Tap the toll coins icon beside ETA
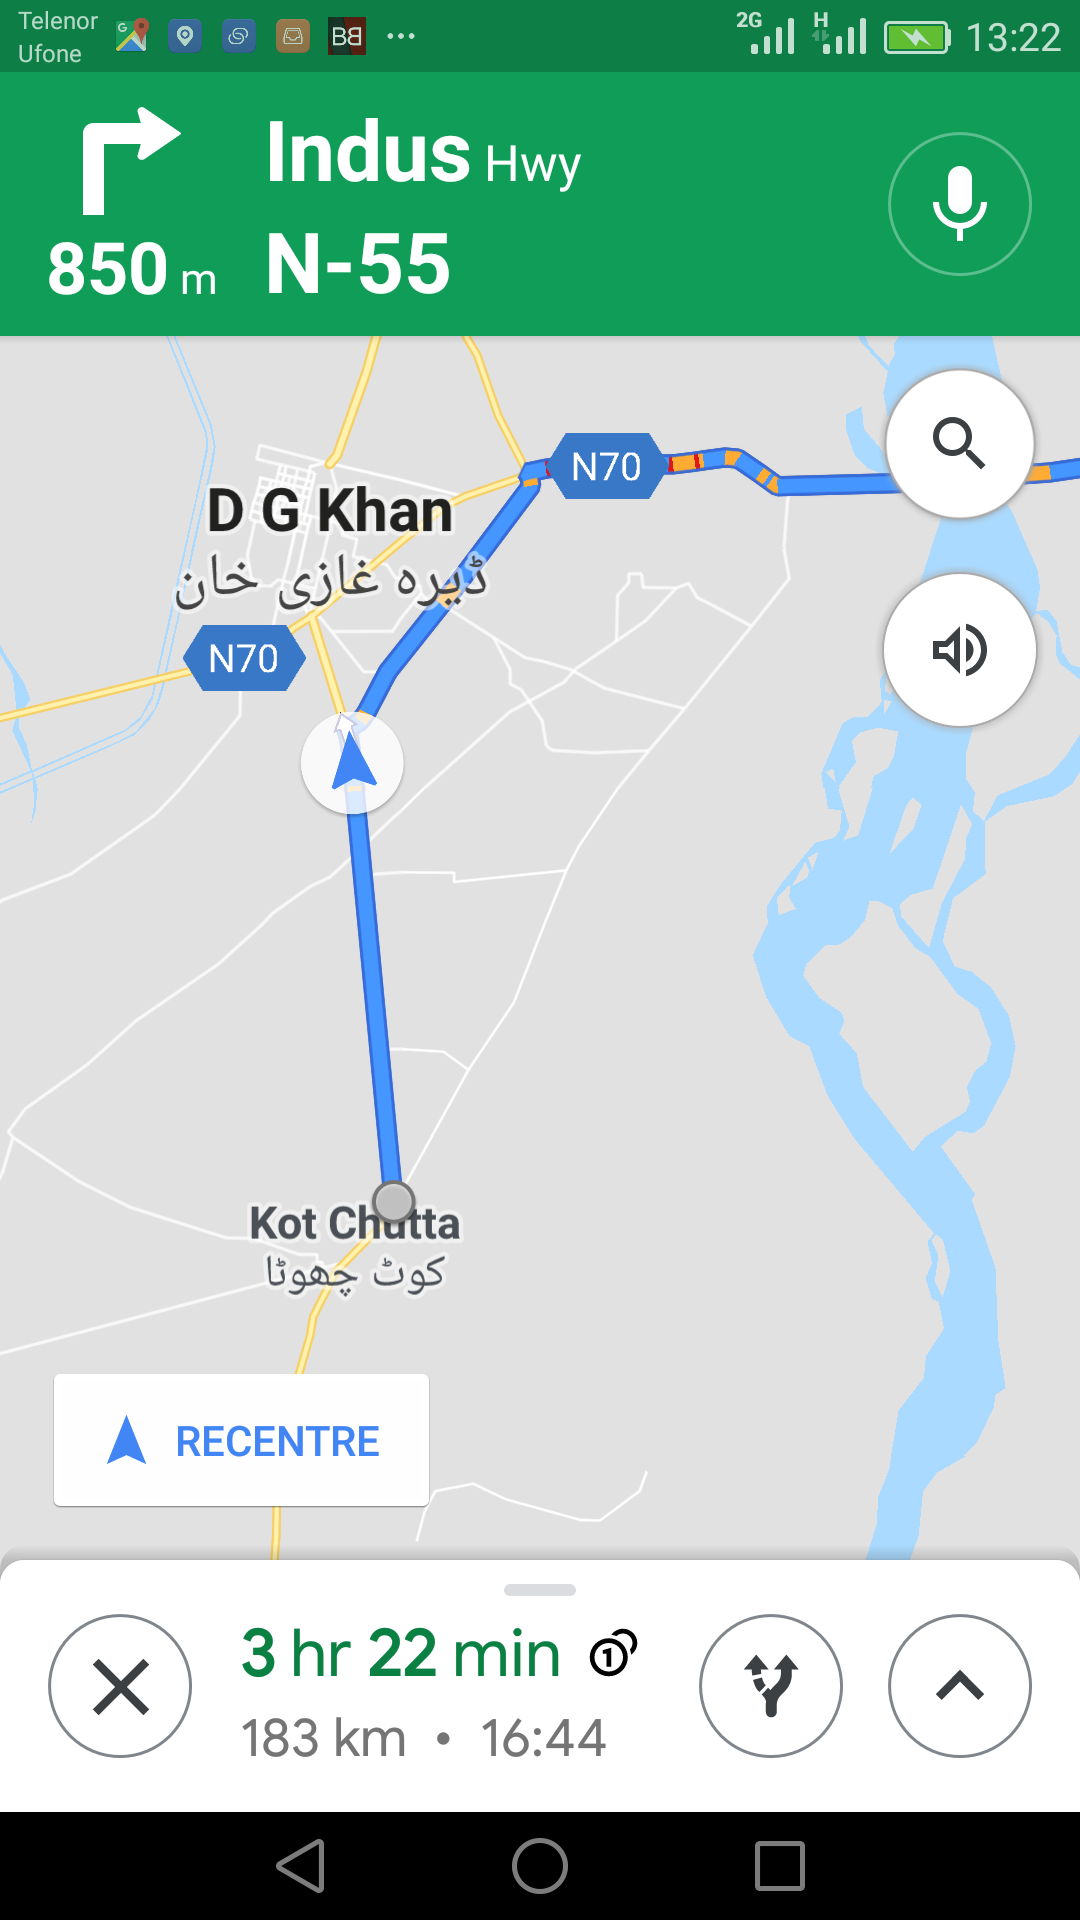 click(x=613, y=1653)
